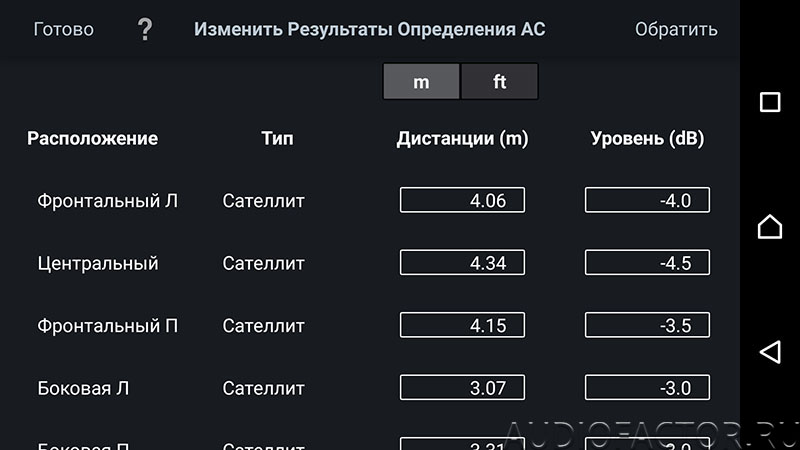The width and height of the screenshot is (800, 450).
Task: Tap the Android home icon
Action: [x=770, y=226]
